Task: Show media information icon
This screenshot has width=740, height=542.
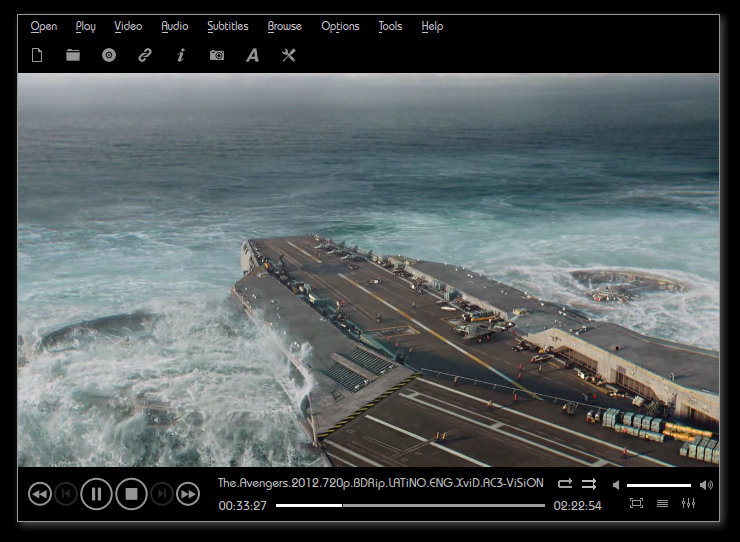Action: point(181,55)
